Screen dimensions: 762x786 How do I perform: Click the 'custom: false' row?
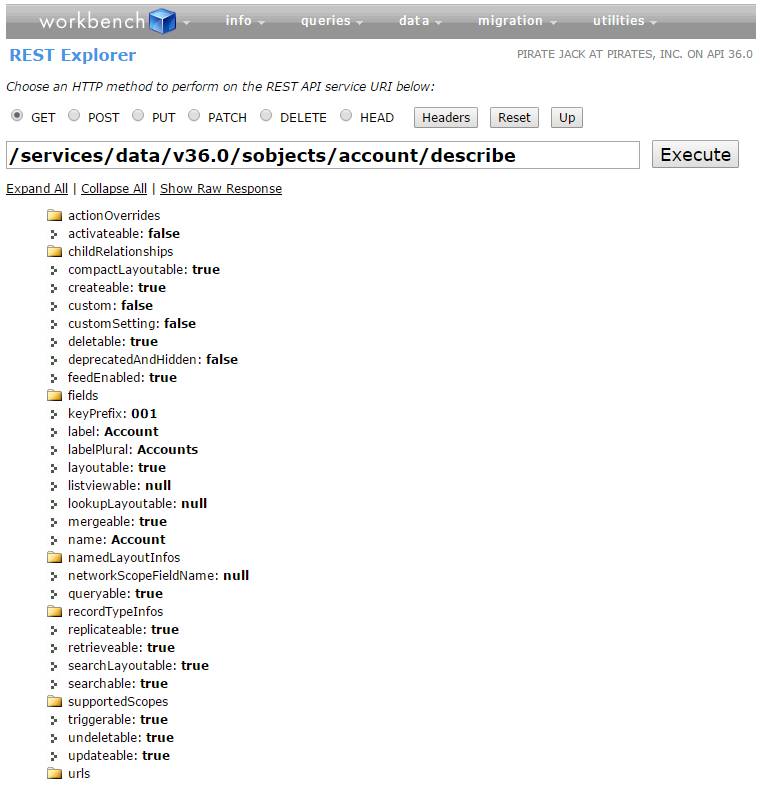[x=110, y=305]
